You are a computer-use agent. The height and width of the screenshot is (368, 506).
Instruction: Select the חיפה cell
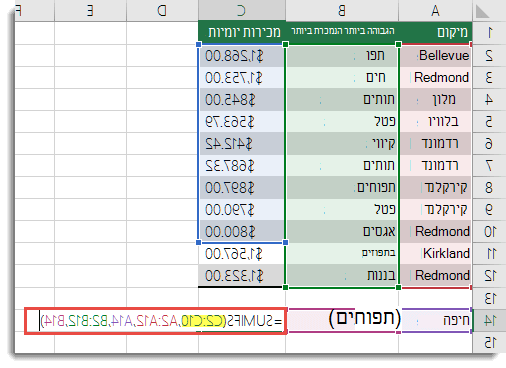435,320
